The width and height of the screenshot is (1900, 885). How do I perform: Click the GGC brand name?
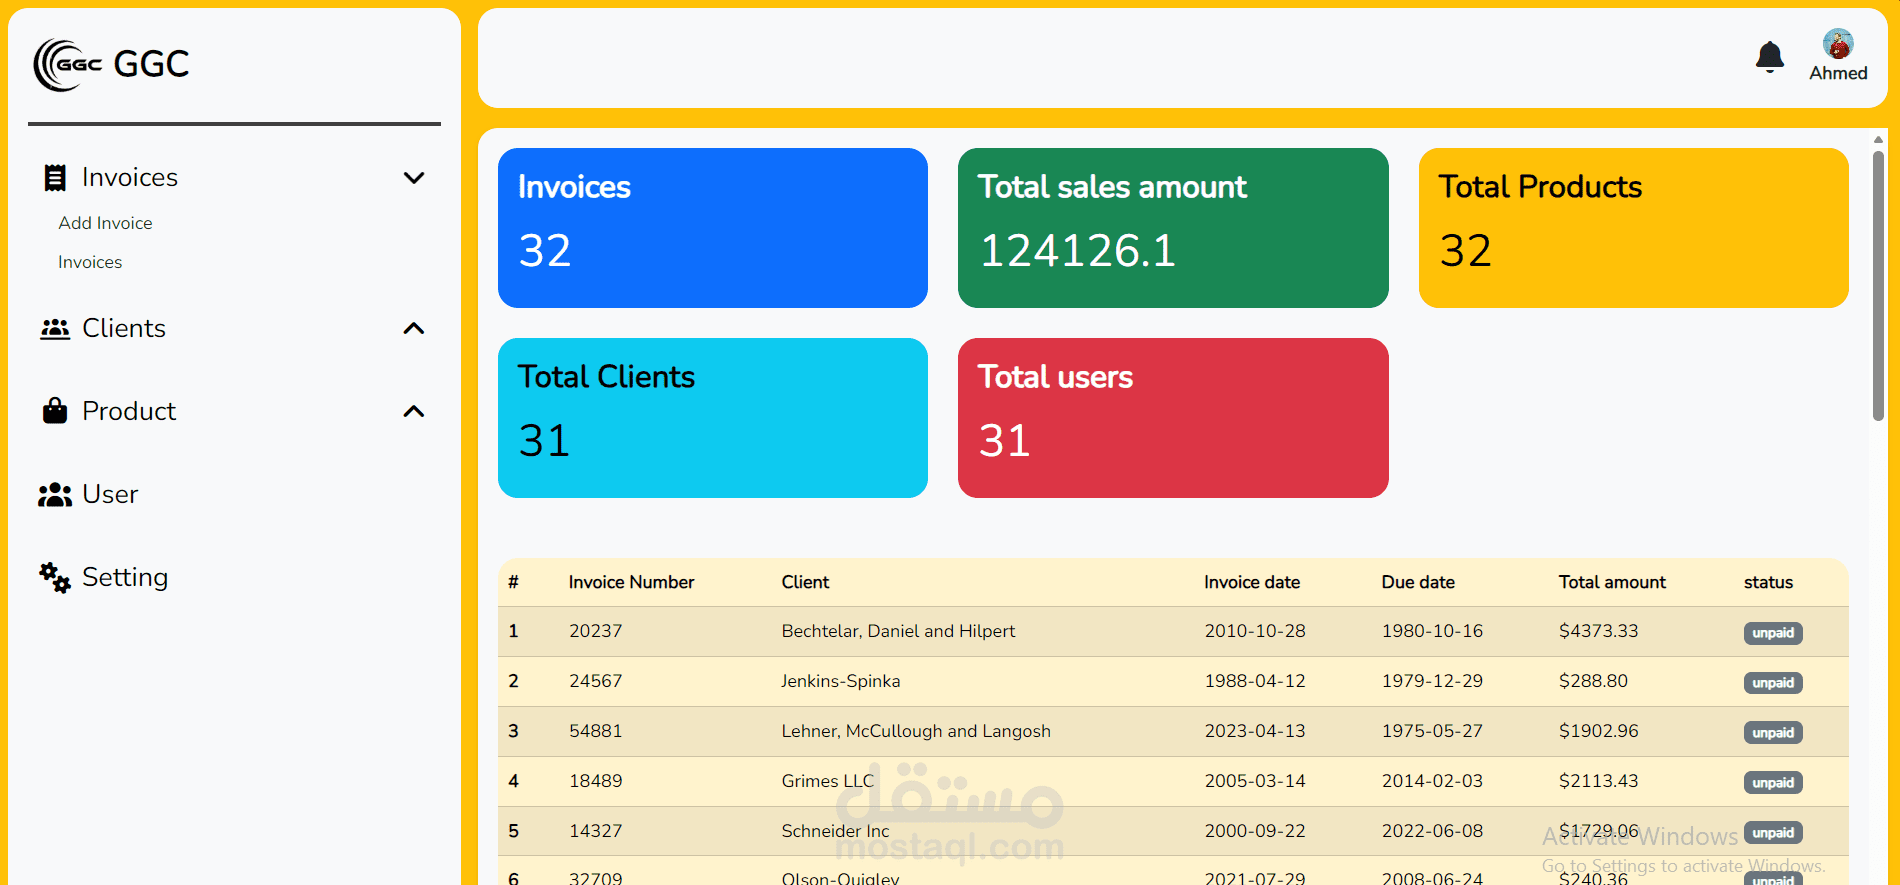pos(151,64)
